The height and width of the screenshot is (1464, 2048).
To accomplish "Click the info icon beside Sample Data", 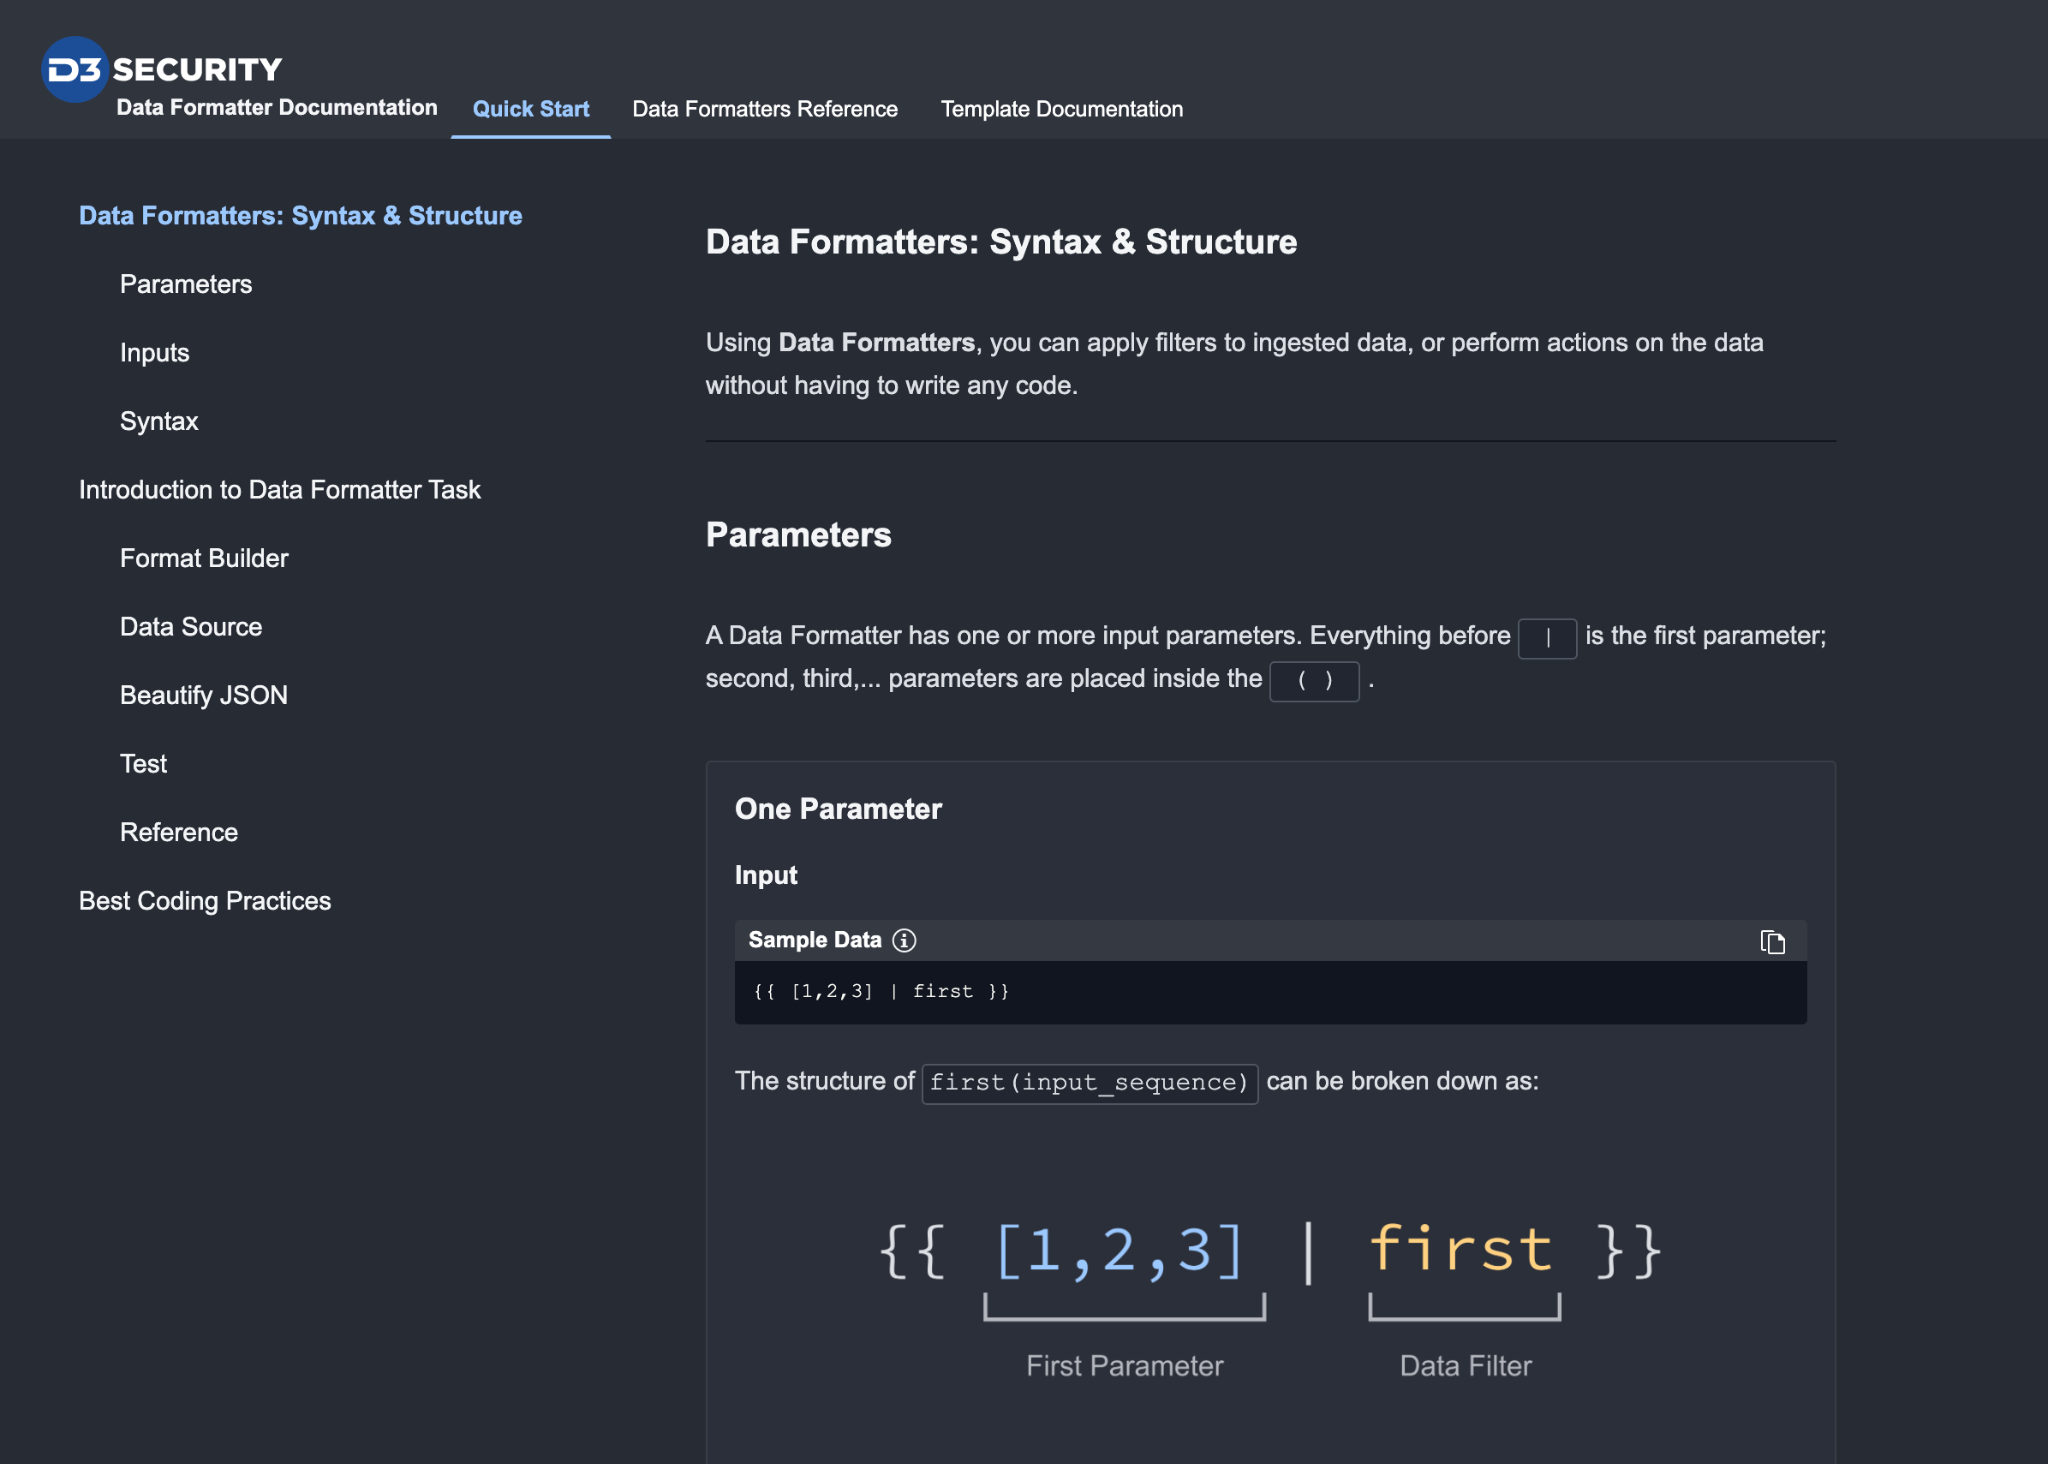I will point(904,940).
